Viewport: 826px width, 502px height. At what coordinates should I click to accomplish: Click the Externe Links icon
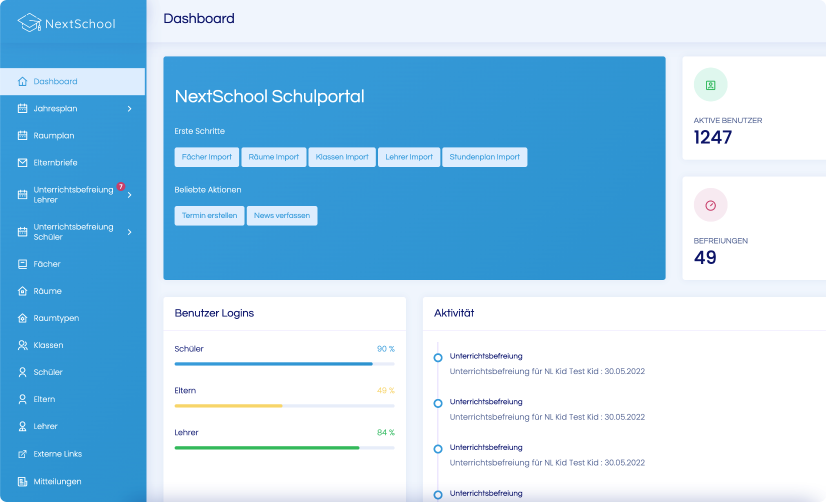tap(22, 454)
